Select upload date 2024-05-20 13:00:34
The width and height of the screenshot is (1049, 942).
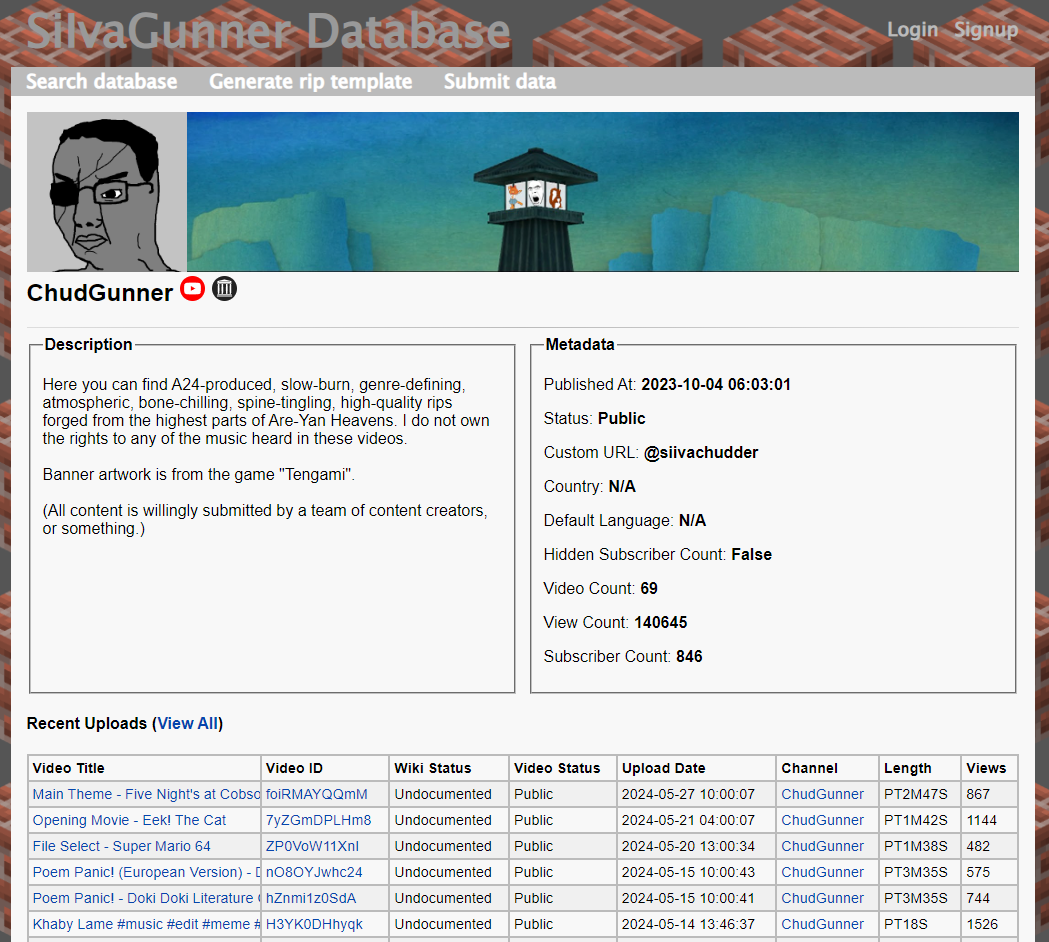click(688, 846)
